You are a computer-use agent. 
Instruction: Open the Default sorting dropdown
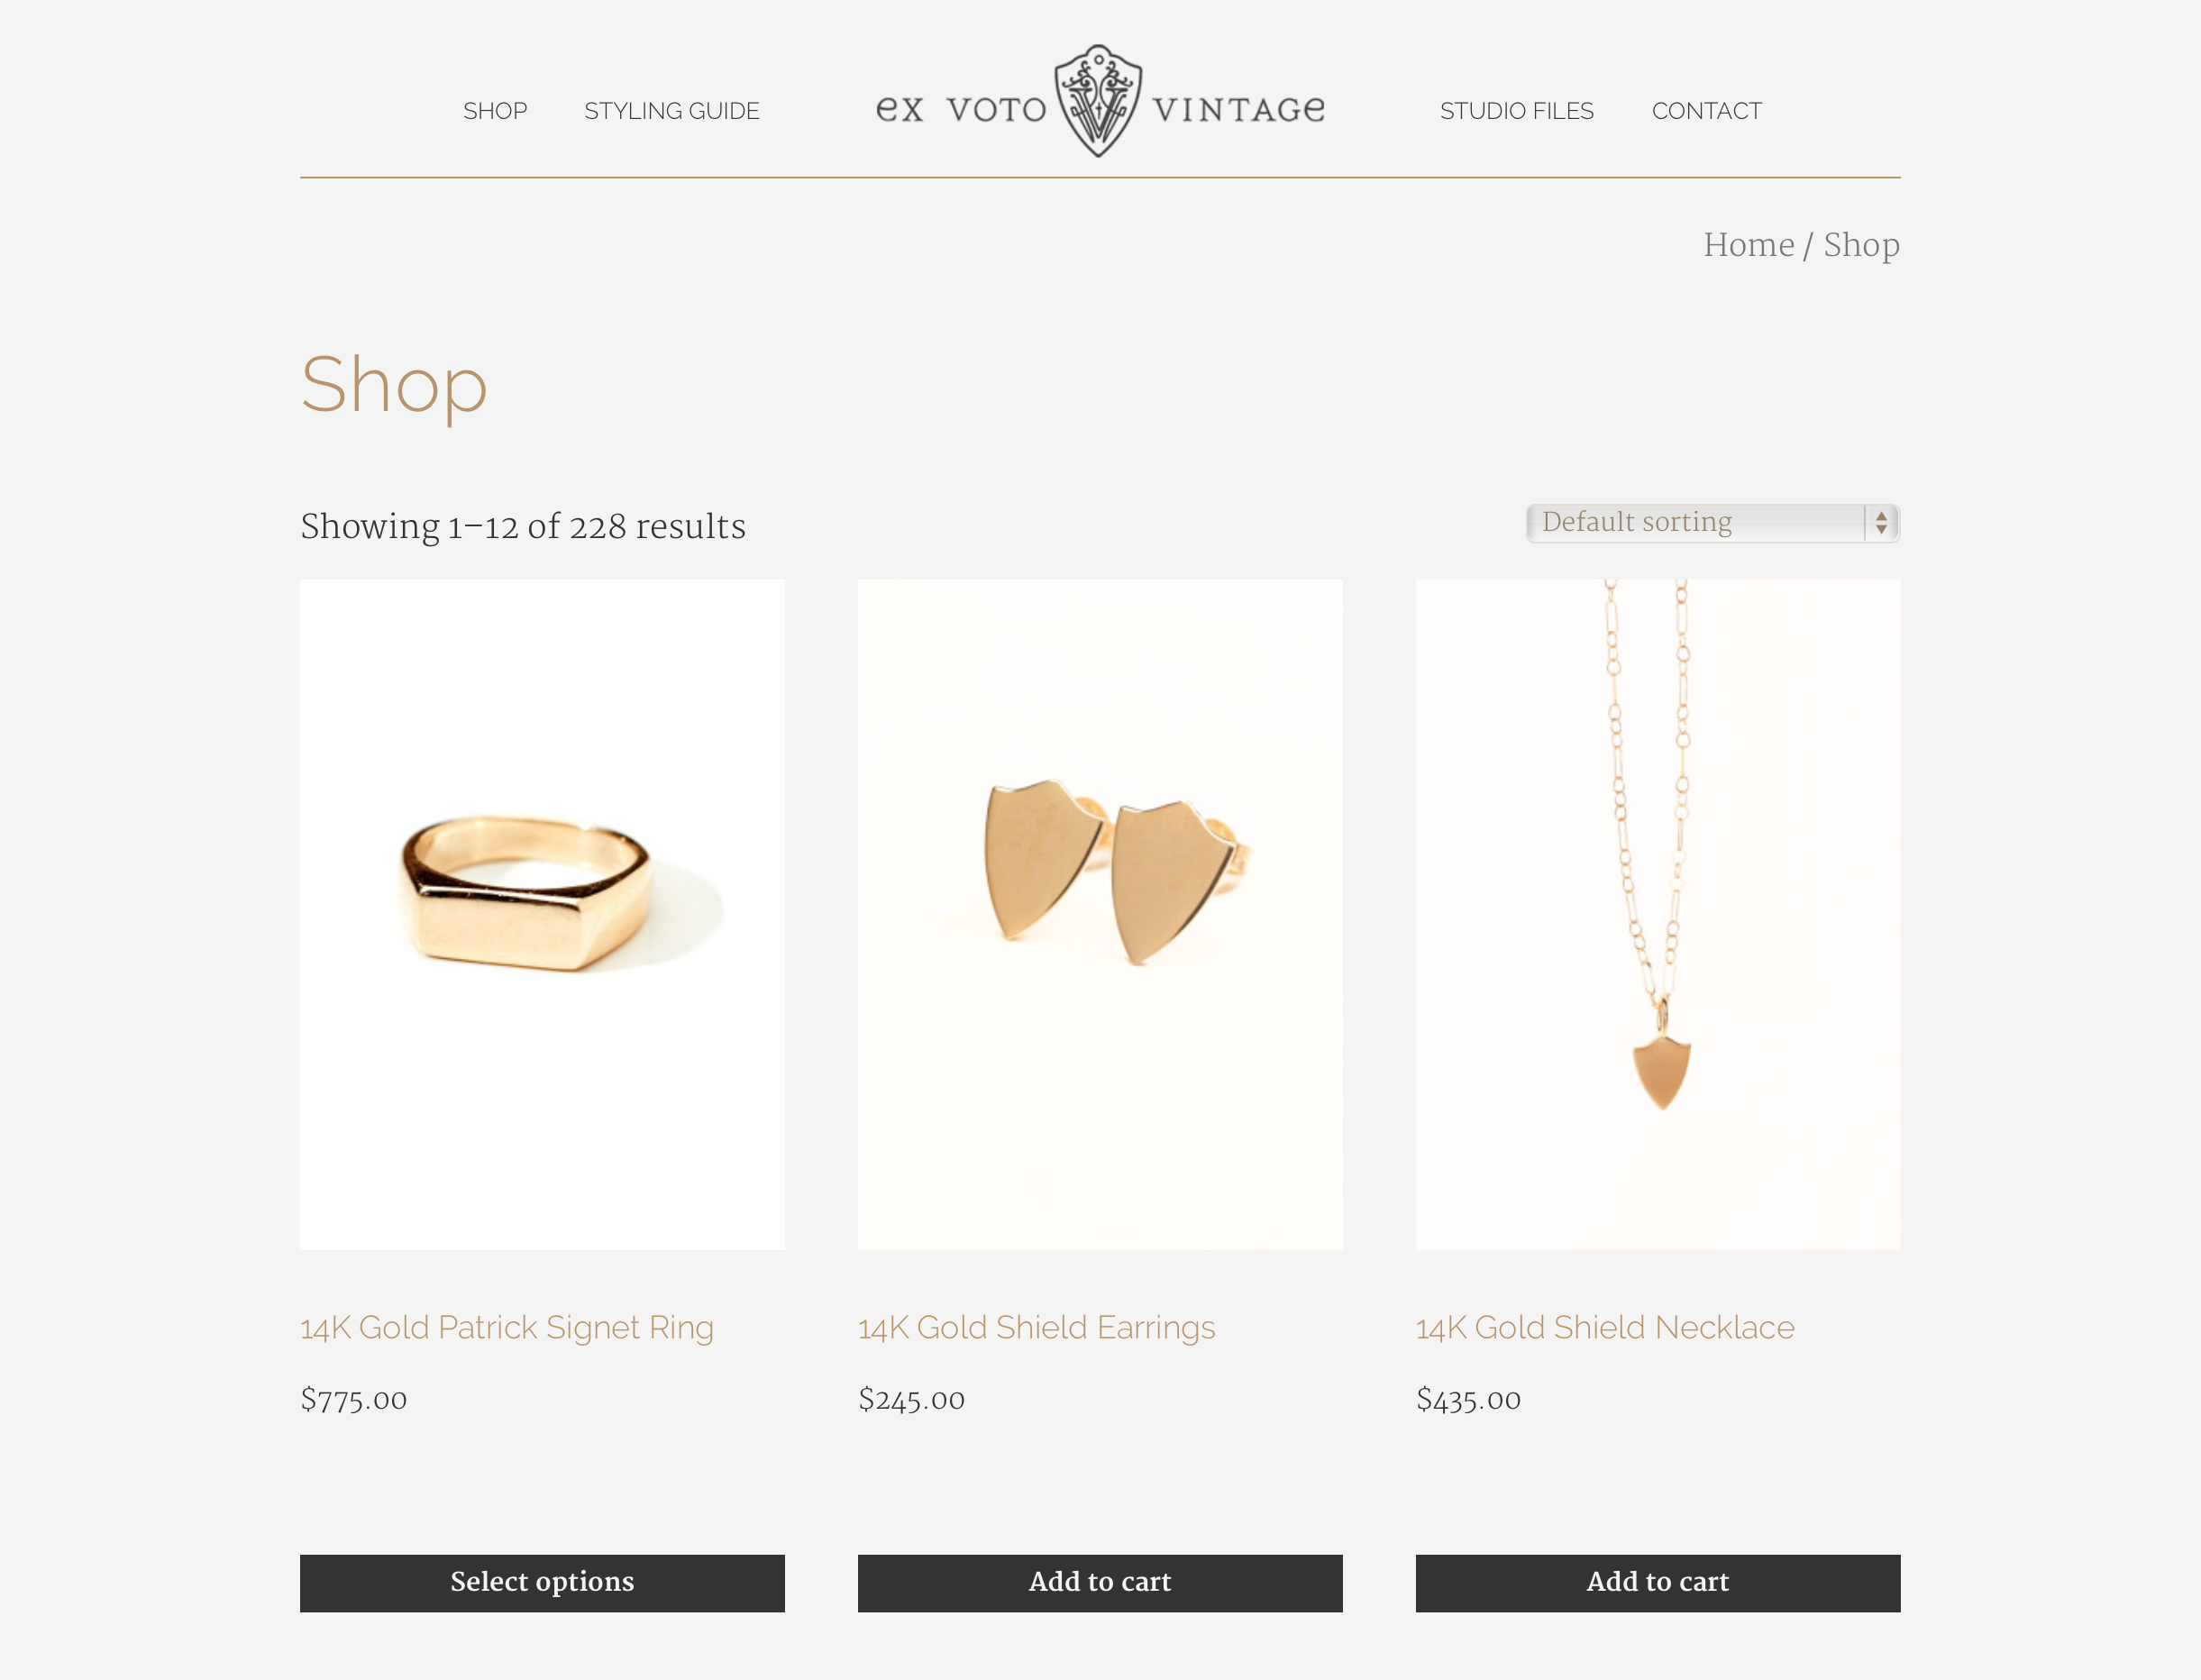tap(1712, 523)
